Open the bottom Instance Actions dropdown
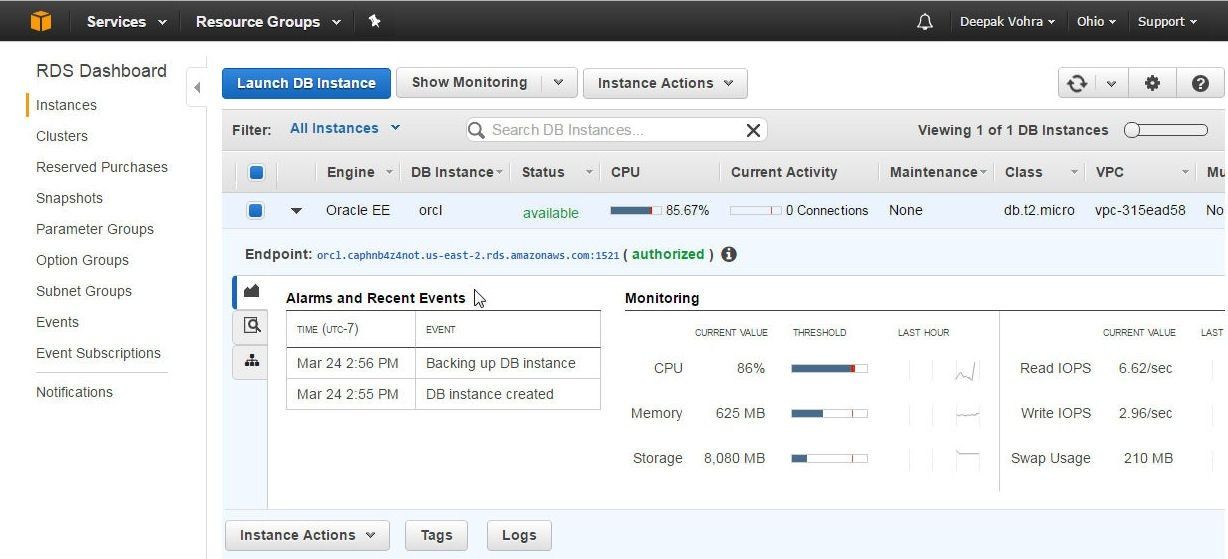1228x559 pixels. 307,535
